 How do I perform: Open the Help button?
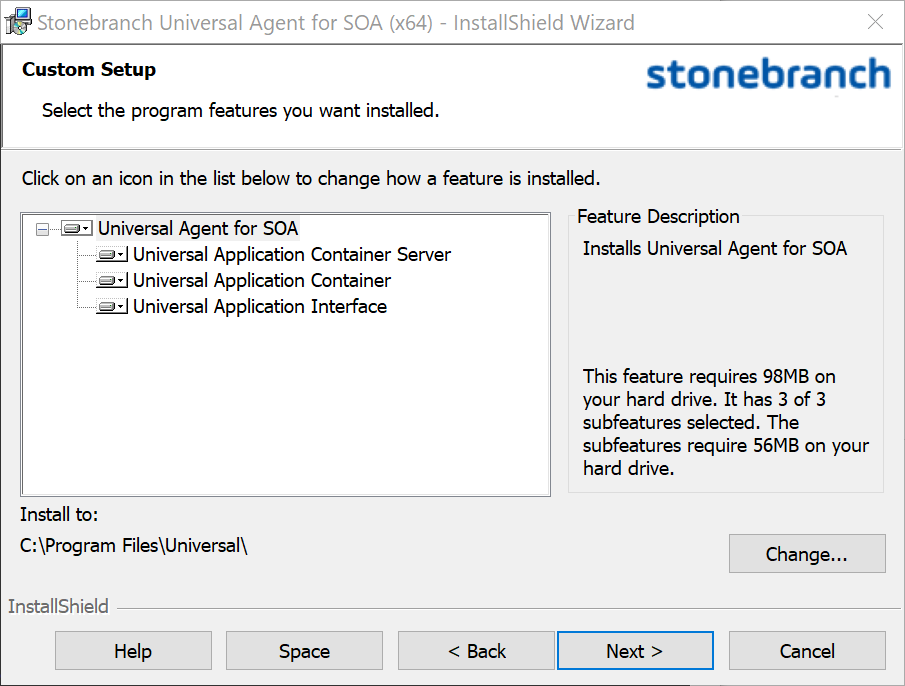tap(133, 651)
